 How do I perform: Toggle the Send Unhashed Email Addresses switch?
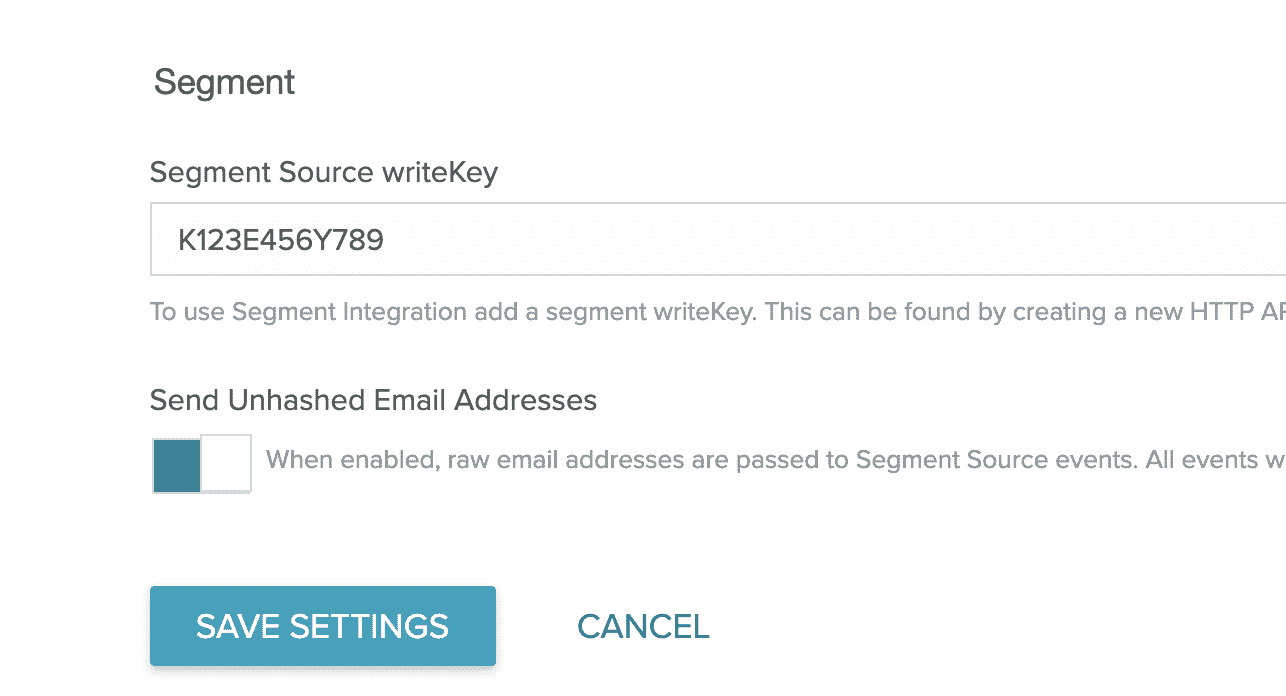[201, 464]
